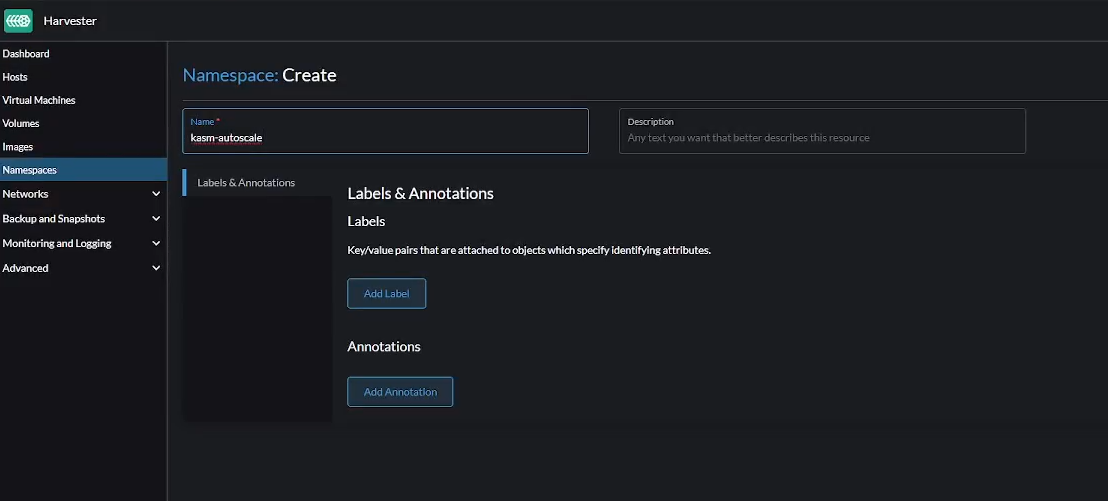The height and width of the screenshot is (501, 1108).
Task: Expand Monitoring and Logging chevron
Action: (155, 243)
